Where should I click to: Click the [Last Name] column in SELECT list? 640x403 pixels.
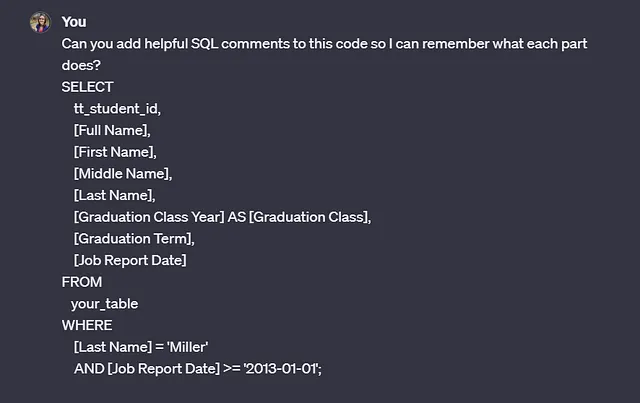(x=114, y=195)
